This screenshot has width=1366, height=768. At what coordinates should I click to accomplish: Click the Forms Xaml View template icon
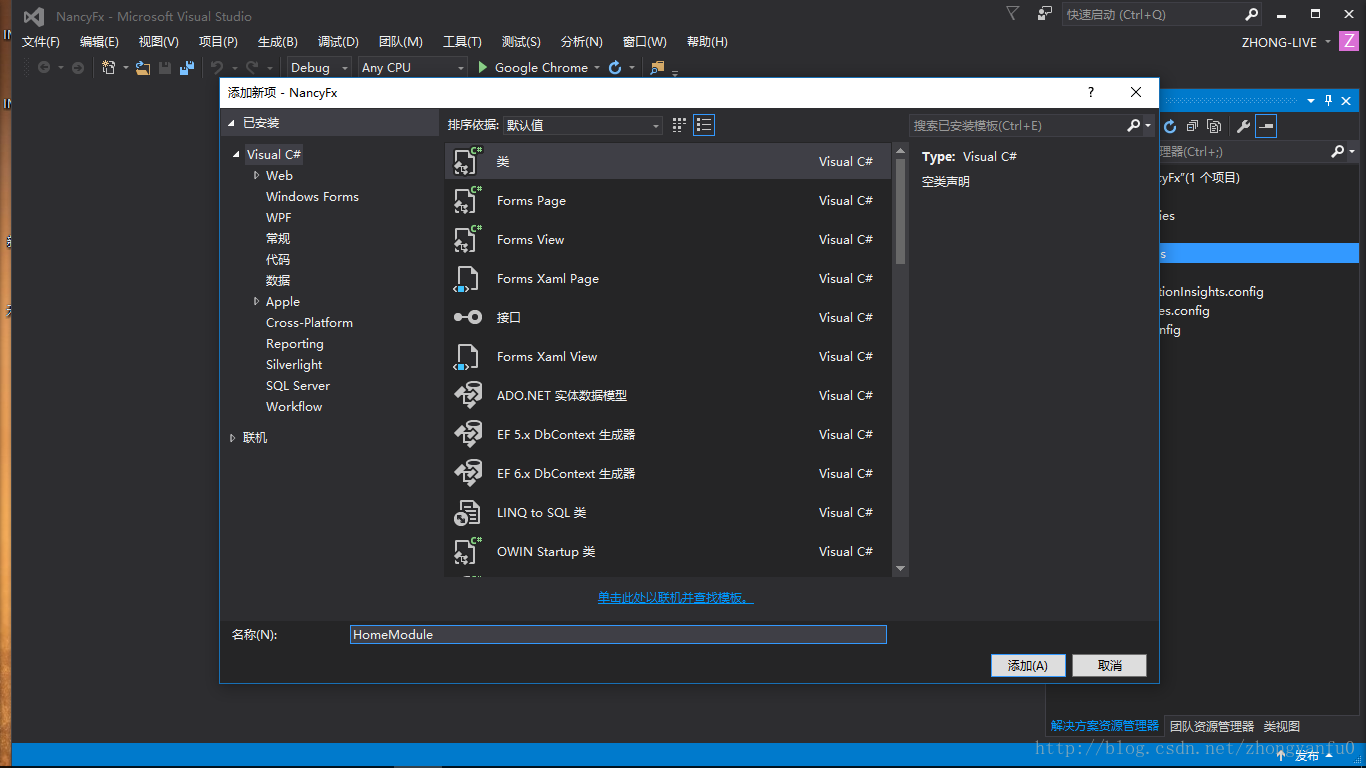[x=468, y=356]
